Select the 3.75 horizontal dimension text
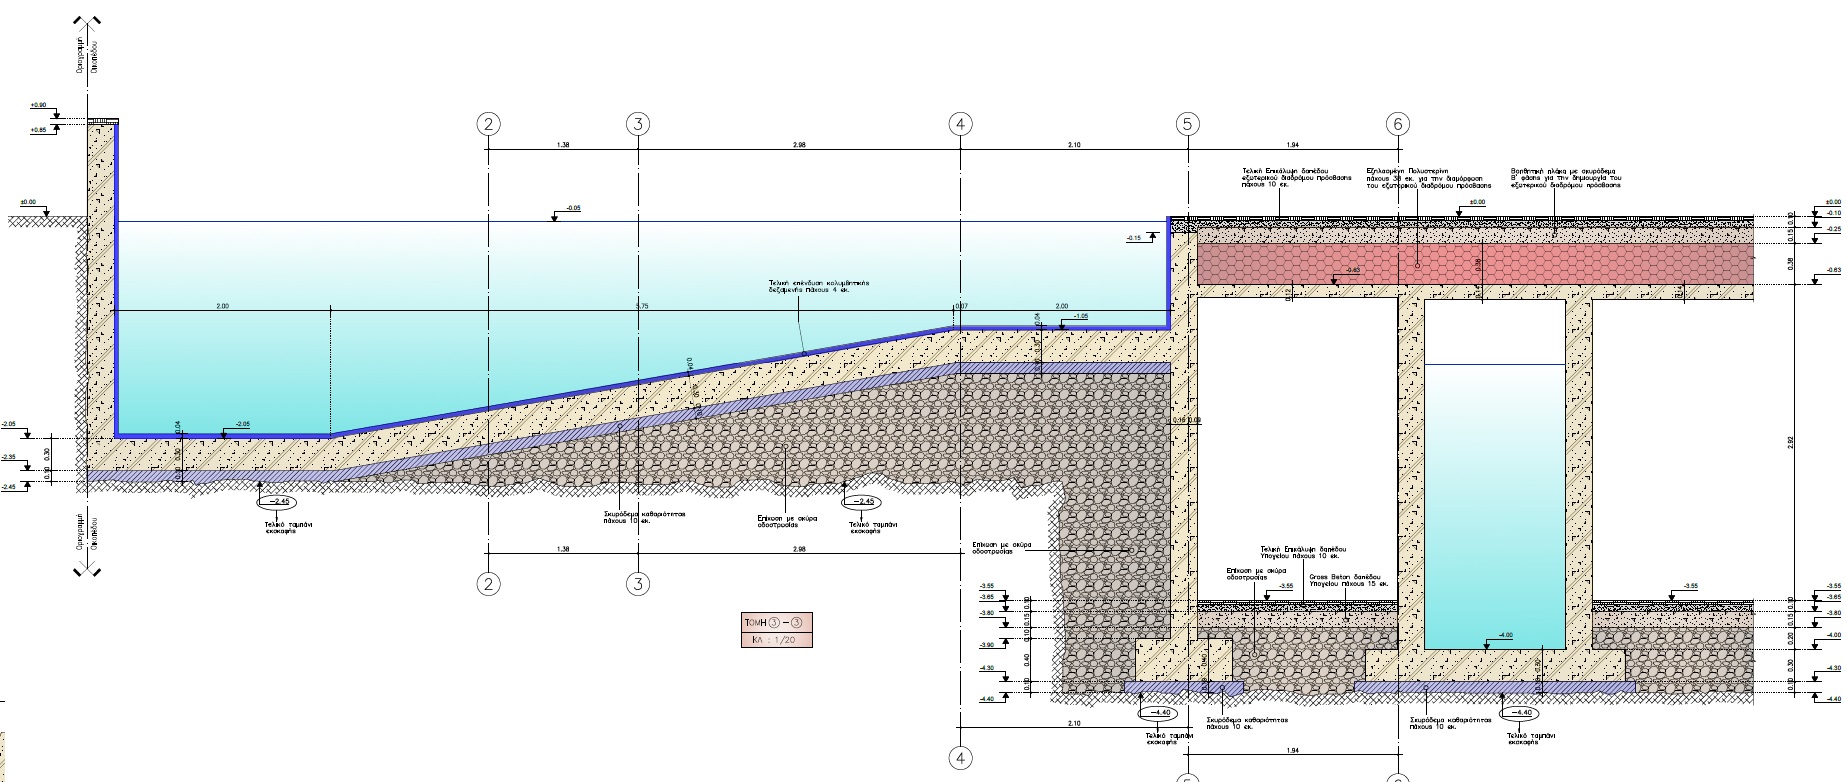 pos(642,306)
